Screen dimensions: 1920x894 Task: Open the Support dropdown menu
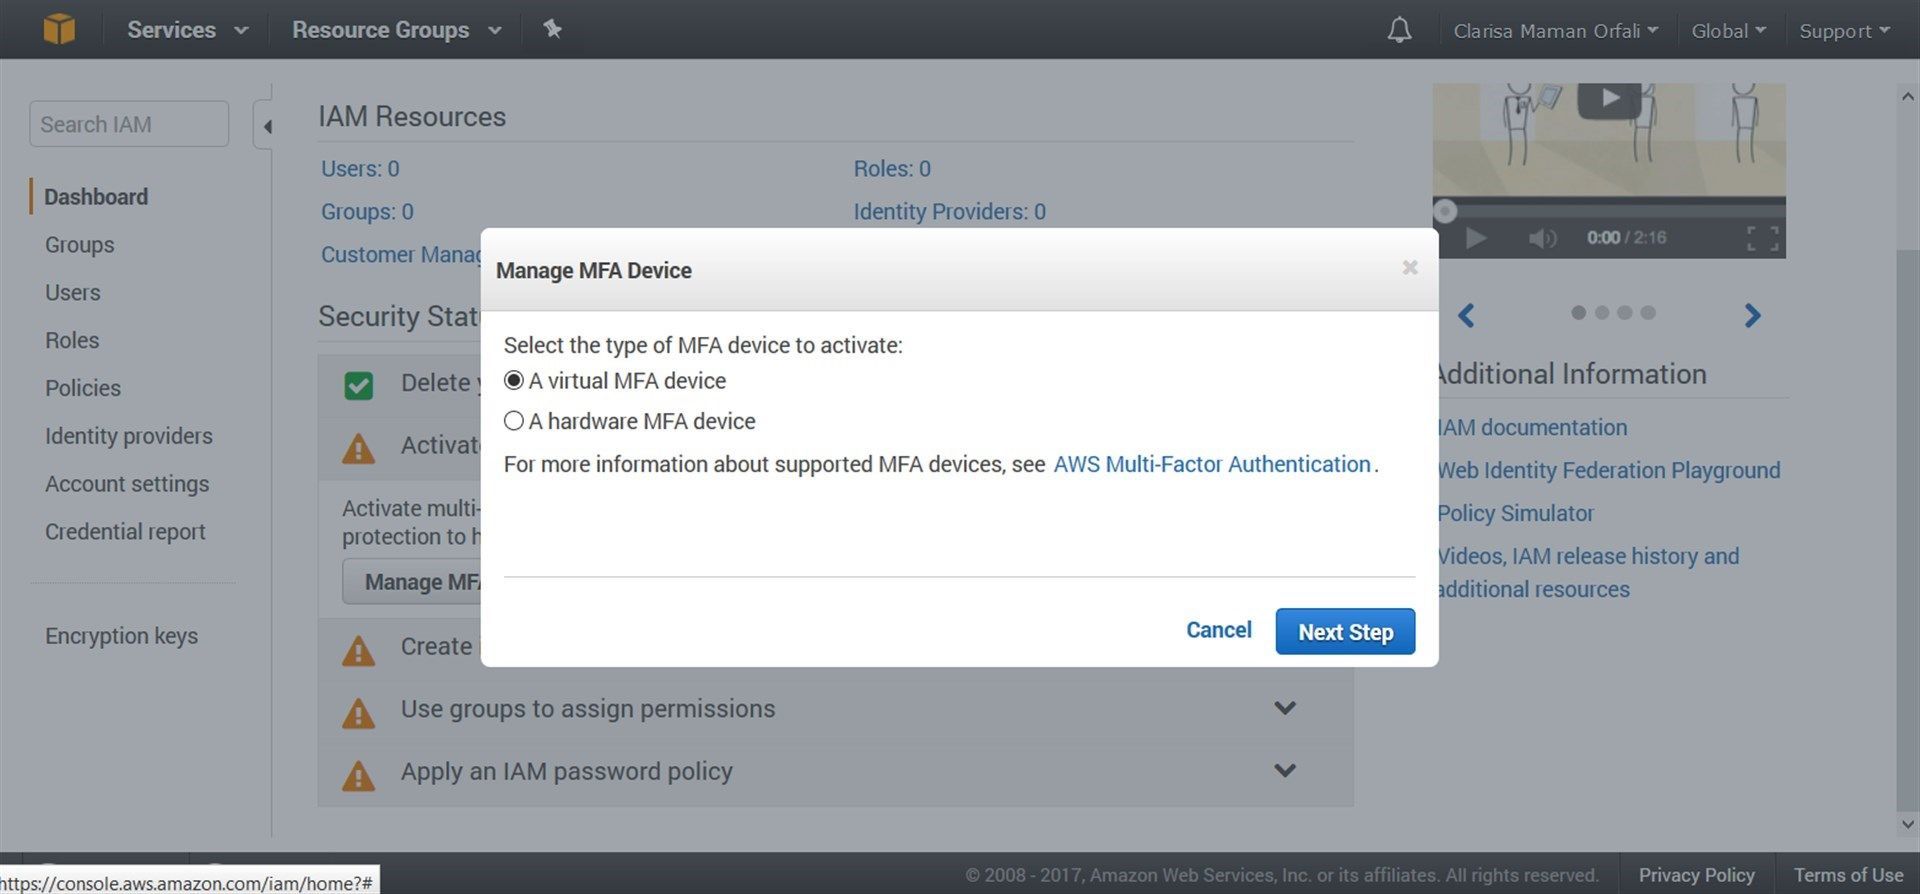(x=1844, y=31)
